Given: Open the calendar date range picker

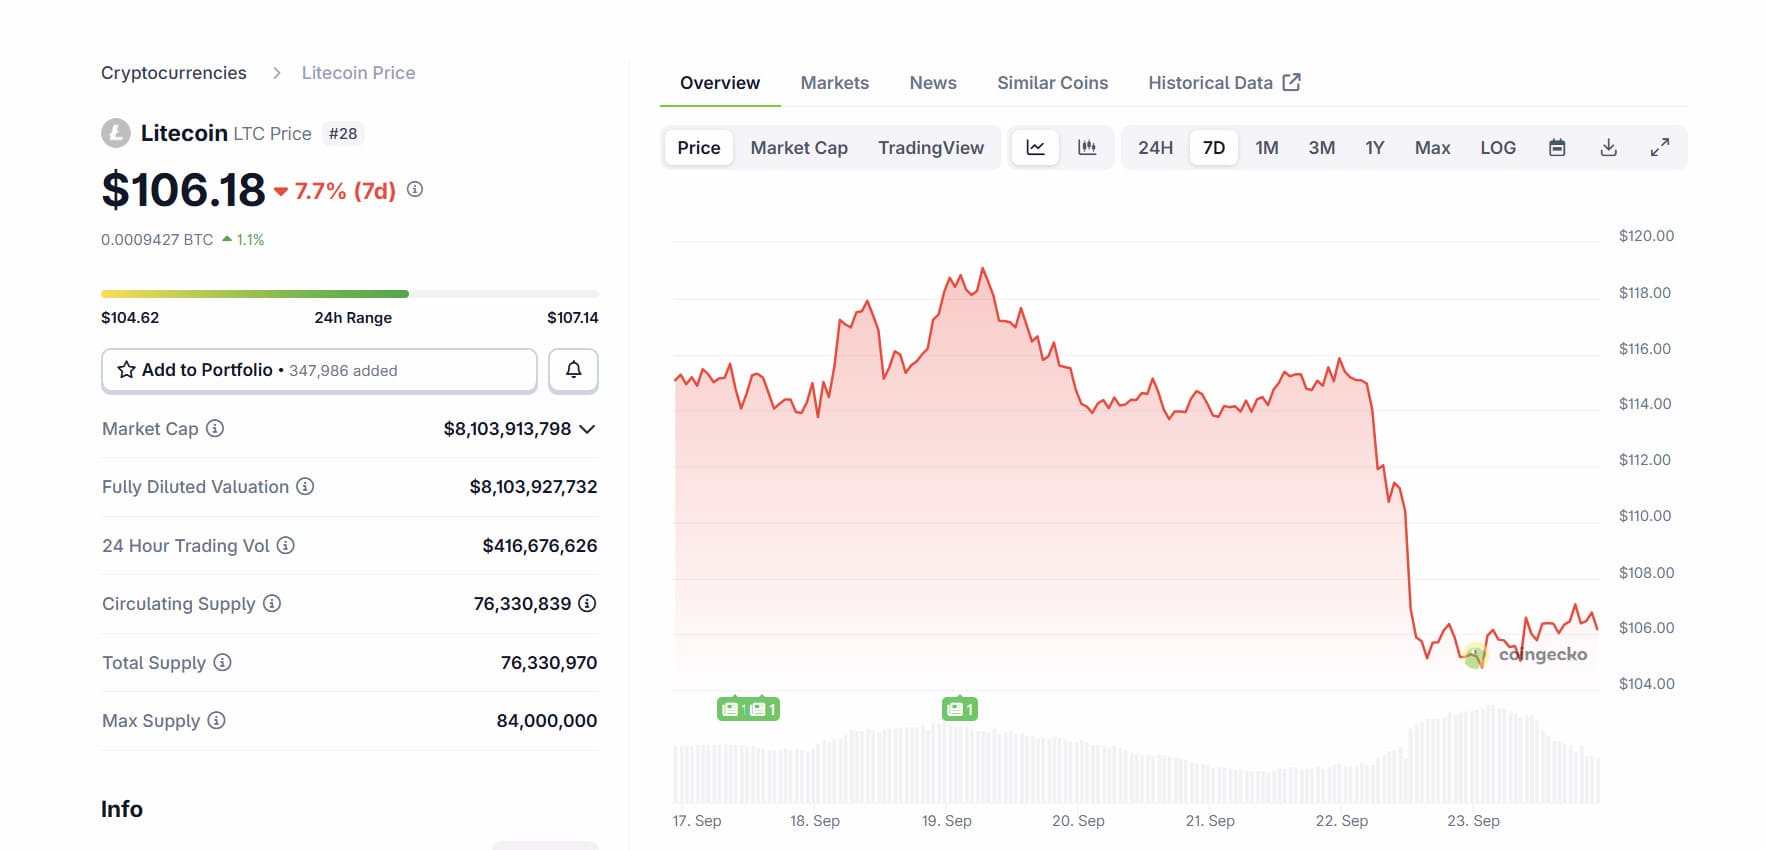Looking at the screenshot, I should point(1557,148).
